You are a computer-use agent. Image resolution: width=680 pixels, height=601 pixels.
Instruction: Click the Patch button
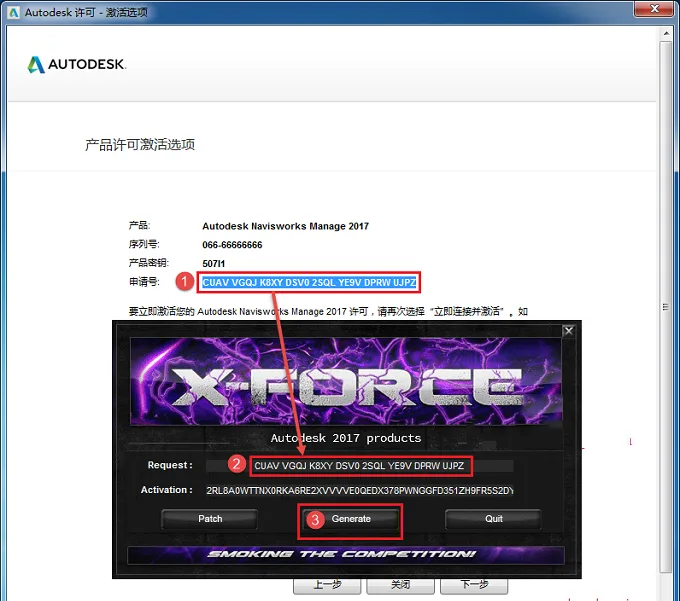tap(210, 519)
